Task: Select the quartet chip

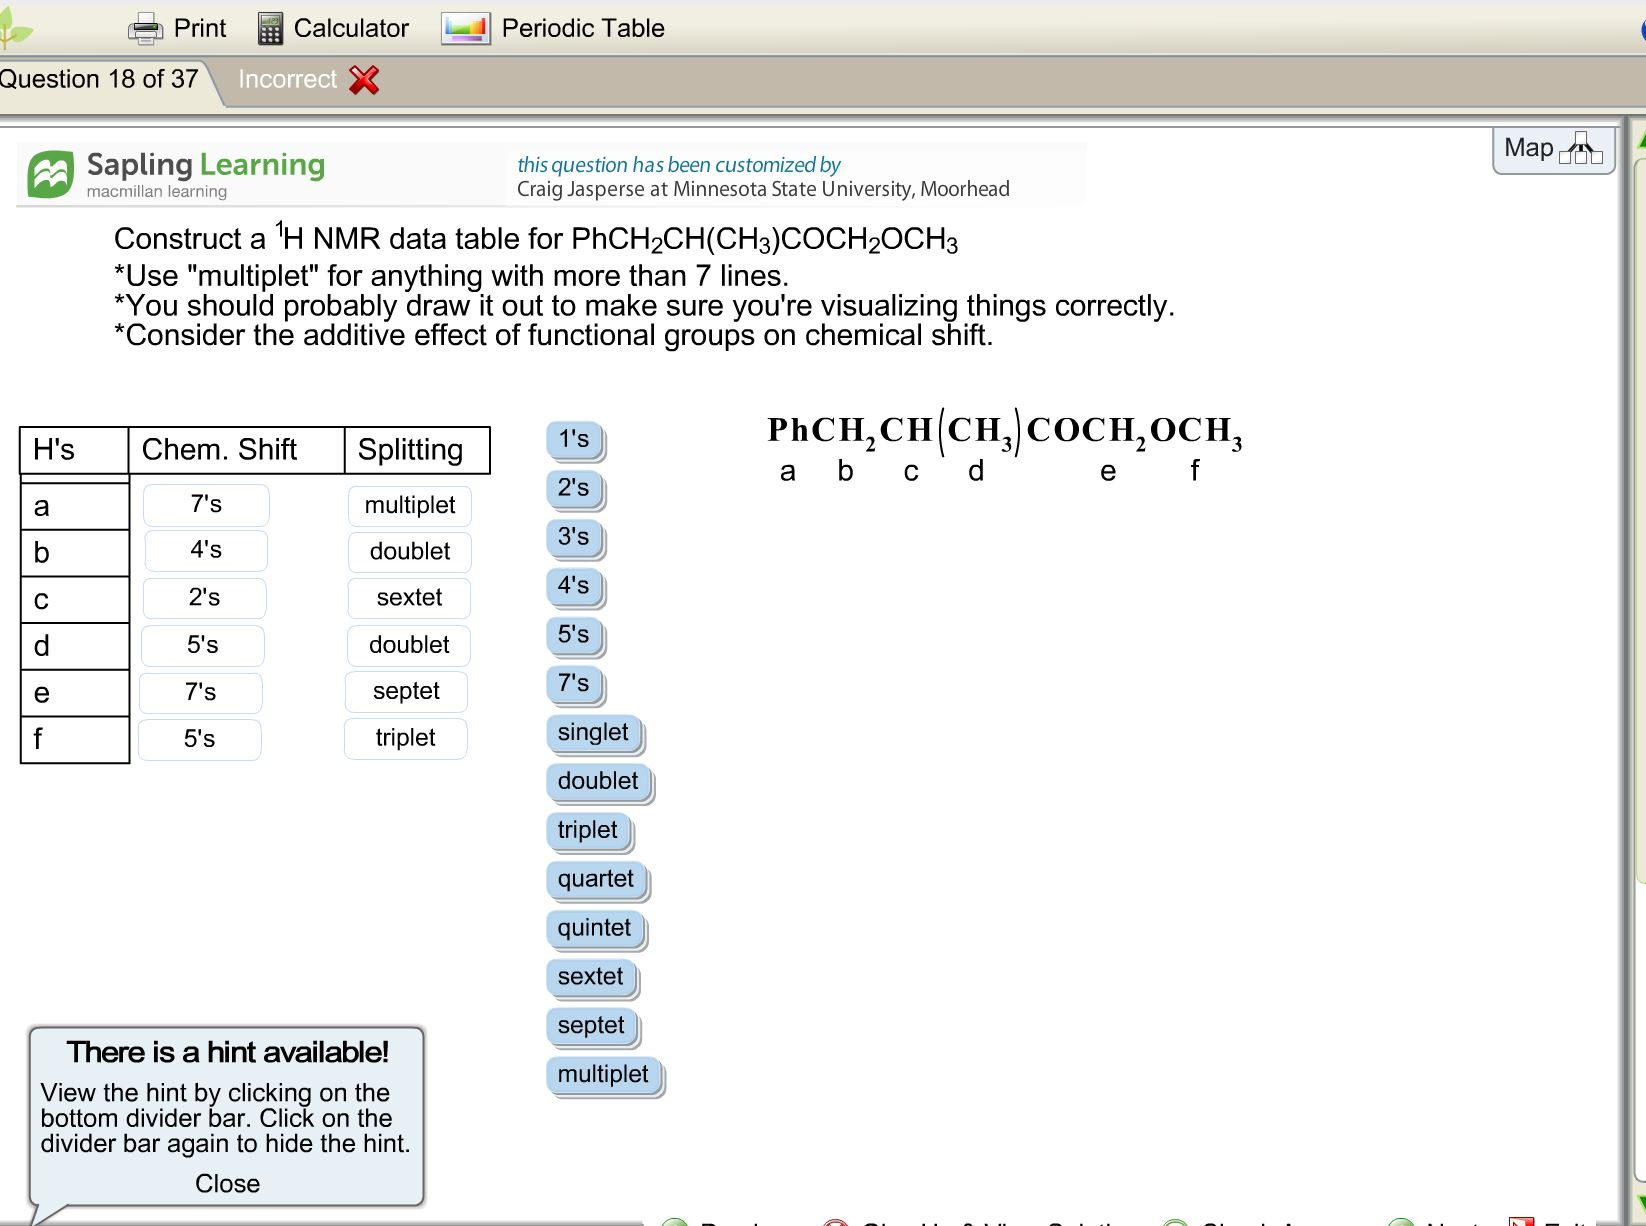Action: [x=596, y=879]
